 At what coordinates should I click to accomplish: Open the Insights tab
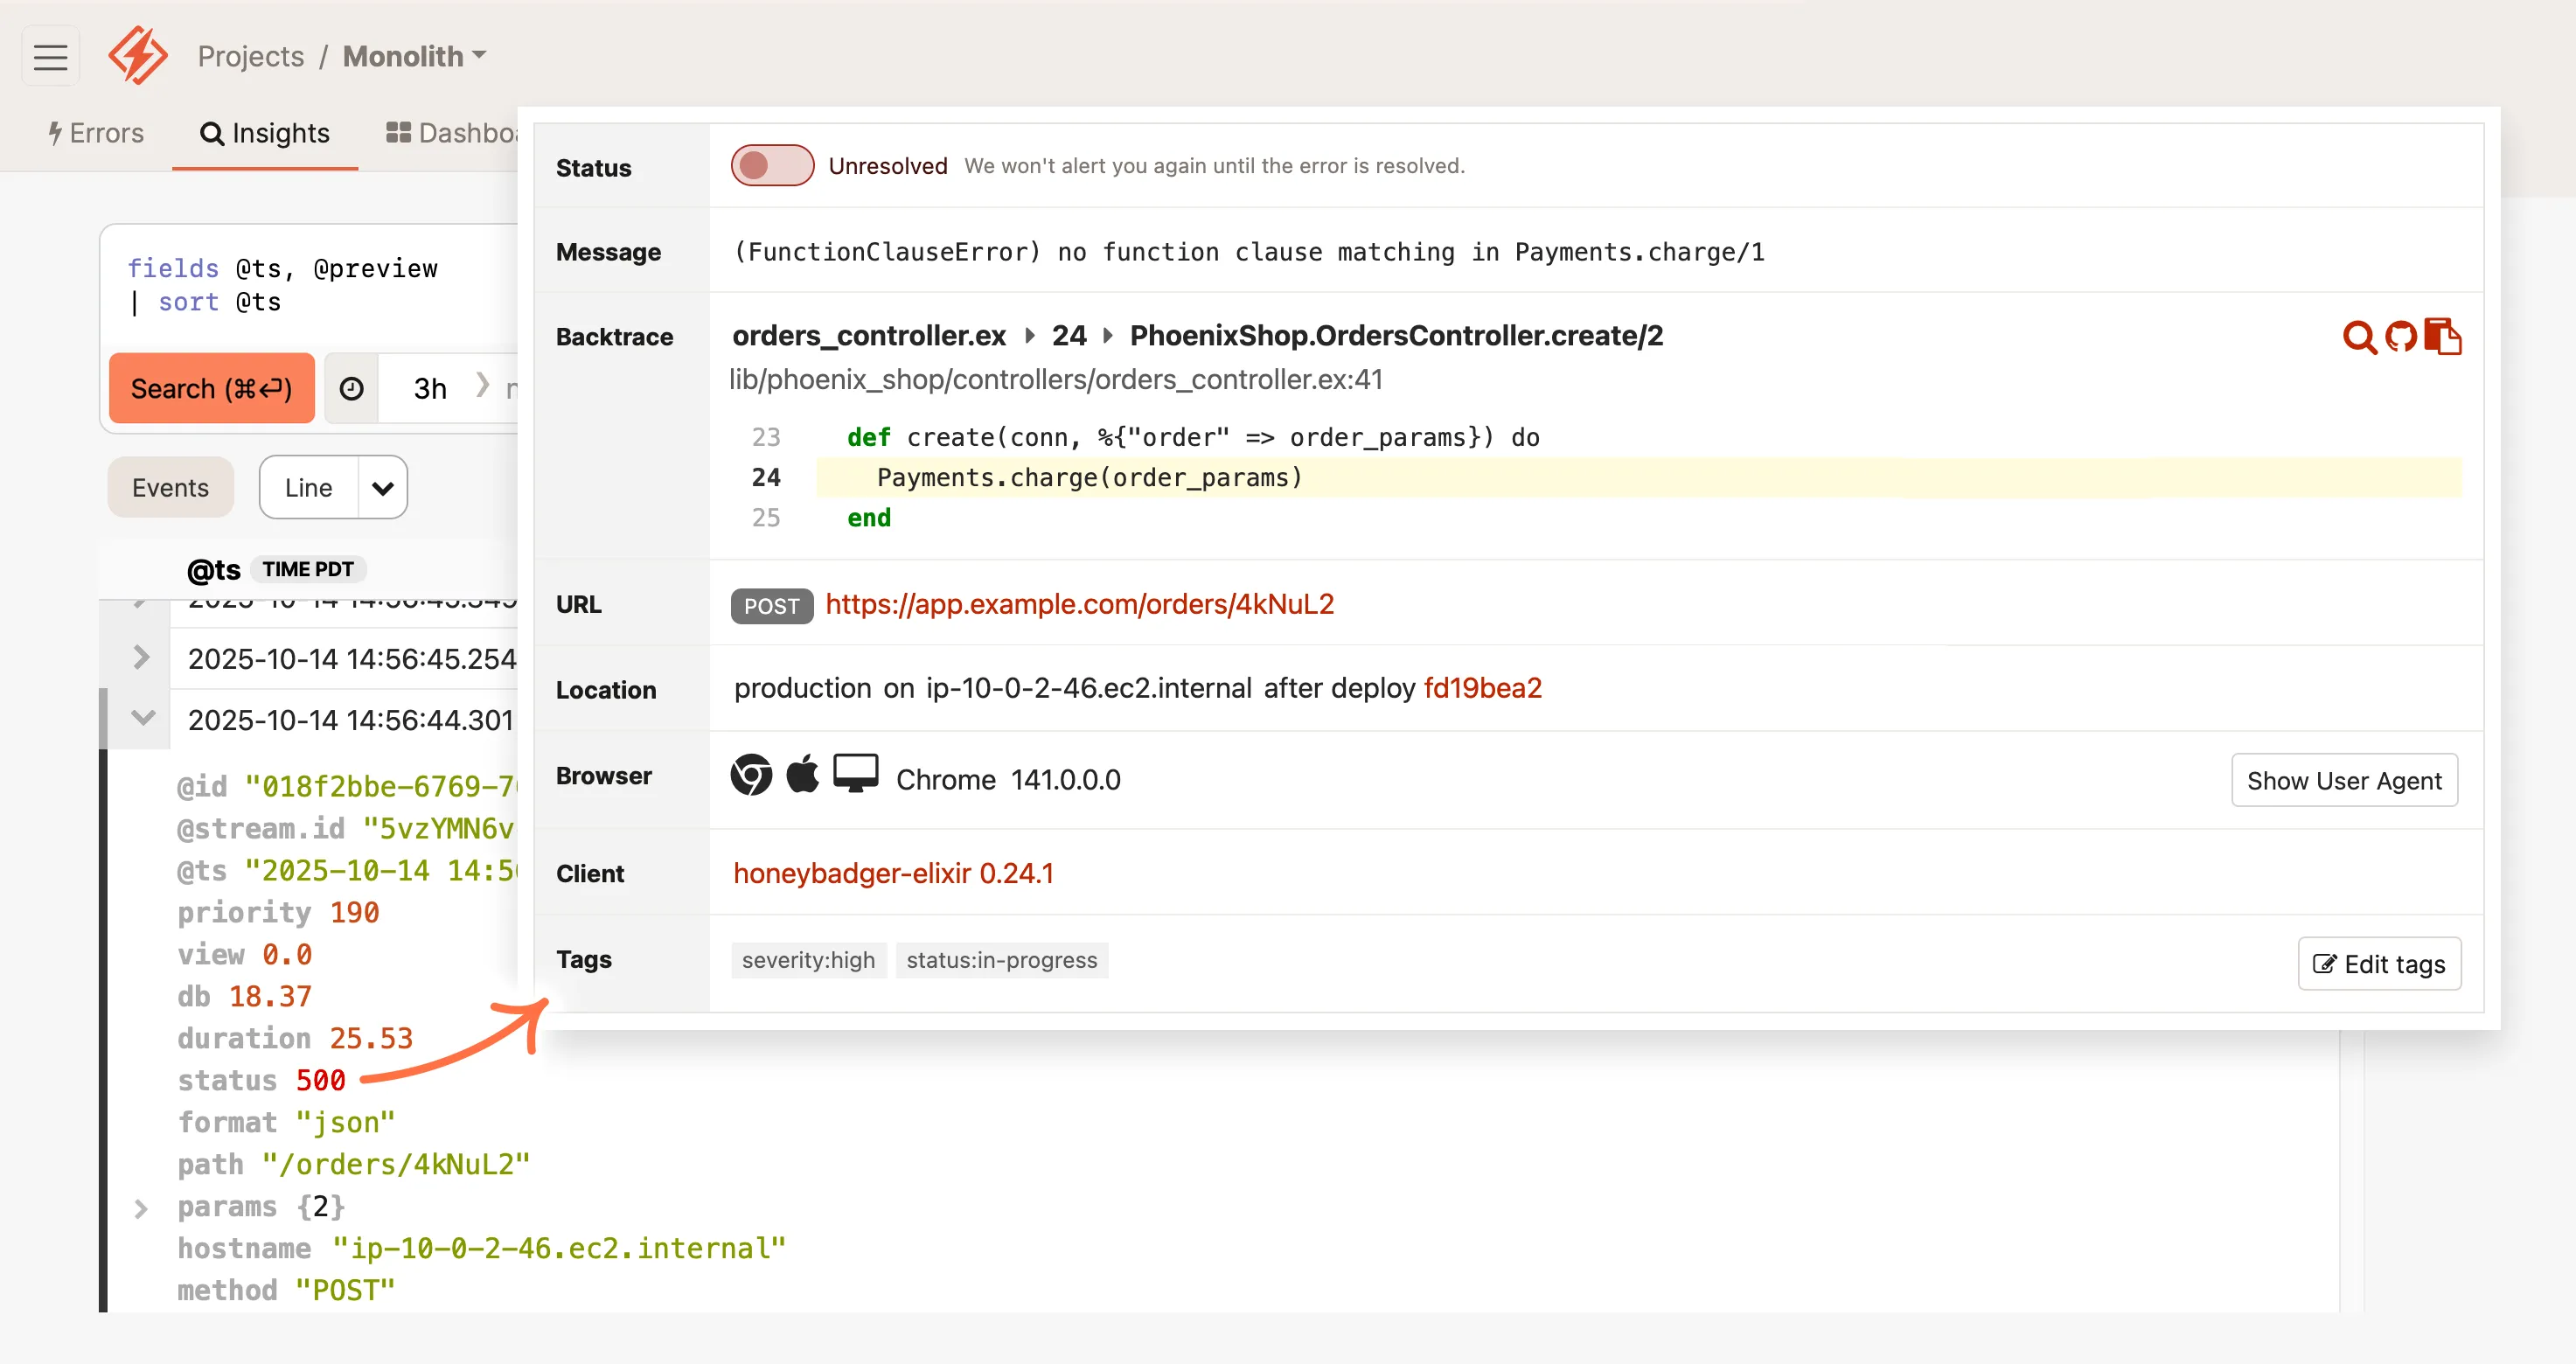[265, 133]
